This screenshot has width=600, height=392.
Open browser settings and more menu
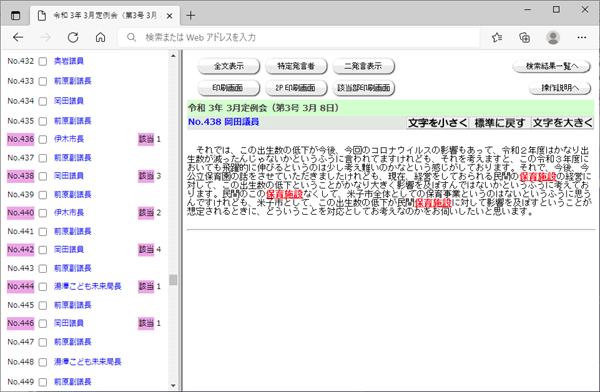coord(582,37)
